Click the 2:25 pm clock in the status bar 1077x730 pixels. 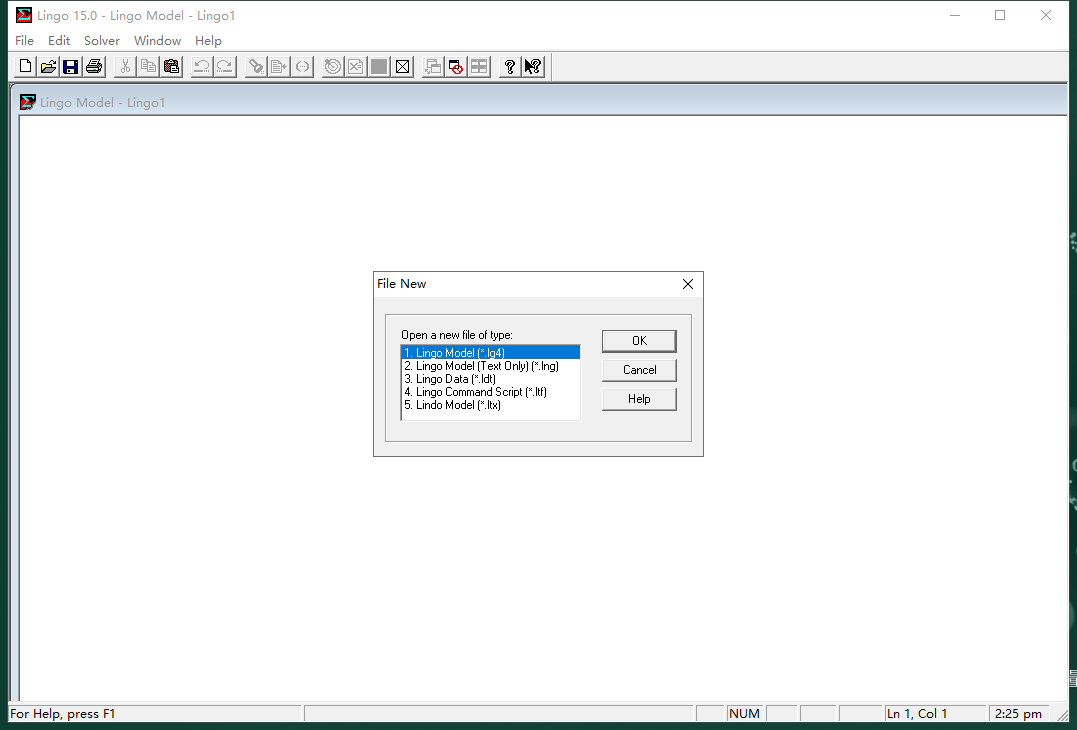(1019, 714)
